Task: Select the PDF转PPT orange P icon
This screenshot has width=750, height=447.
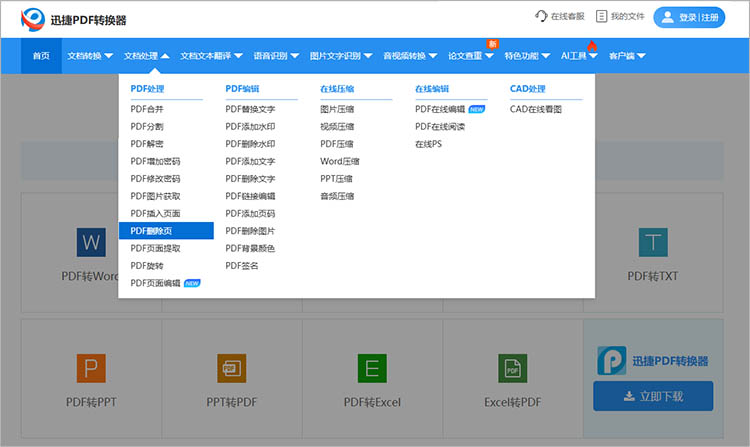Action: coord(90,369)
